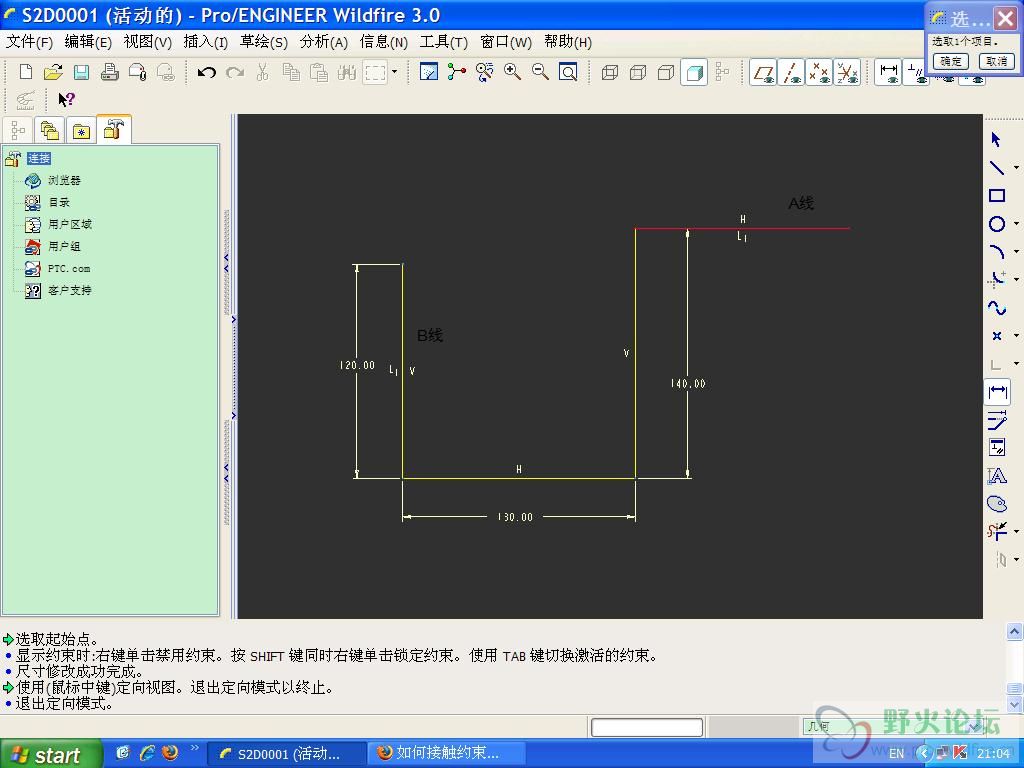Select the Rectangle sketch tool

[996, 195]
